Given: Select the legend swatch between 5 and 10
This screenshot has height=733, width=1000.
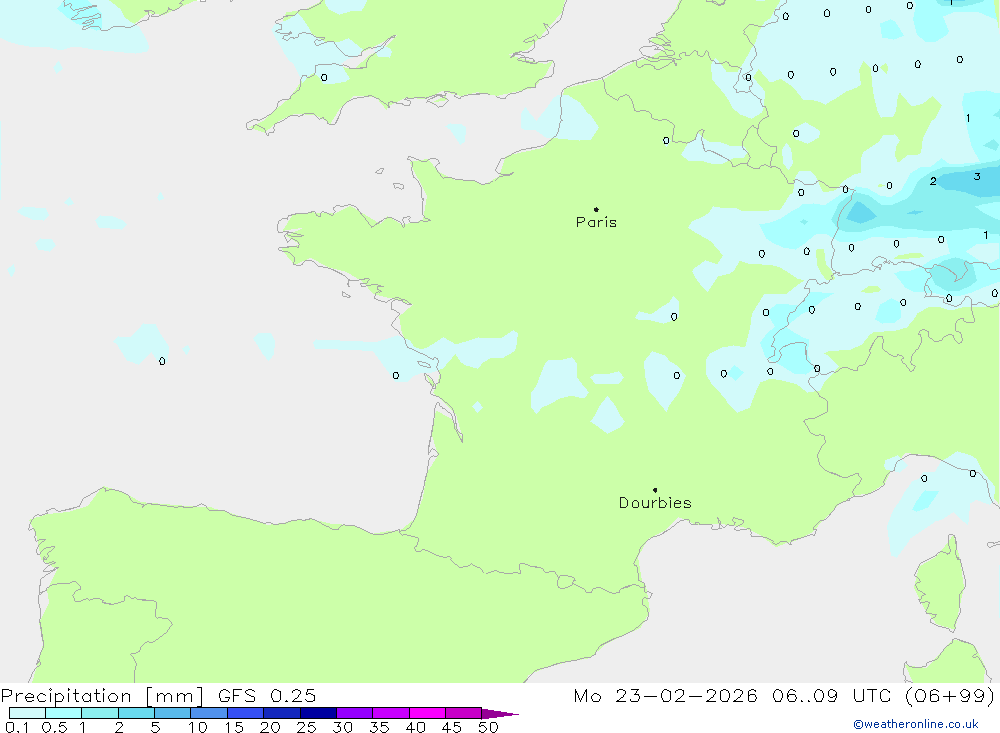Looking at the screenshot, I should (x=173, y=713).
